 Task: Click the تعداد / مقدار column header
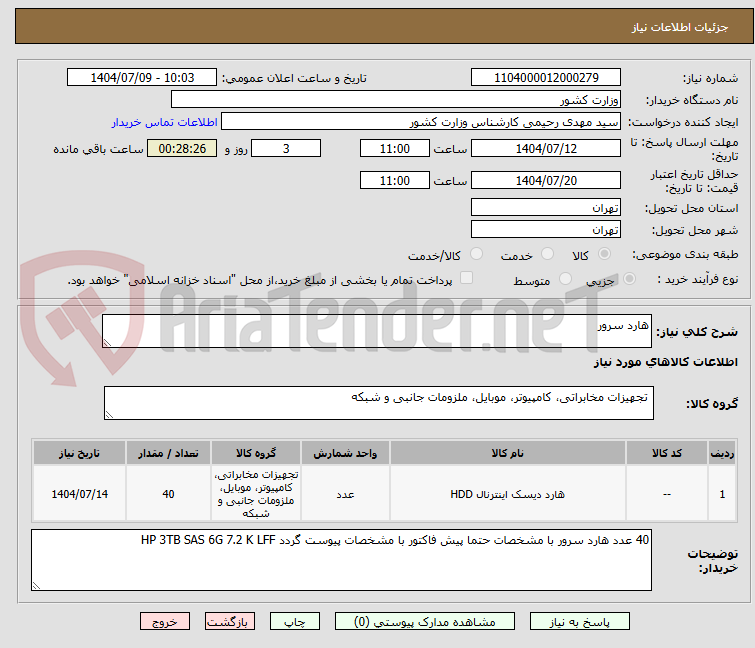click(168, 453)
